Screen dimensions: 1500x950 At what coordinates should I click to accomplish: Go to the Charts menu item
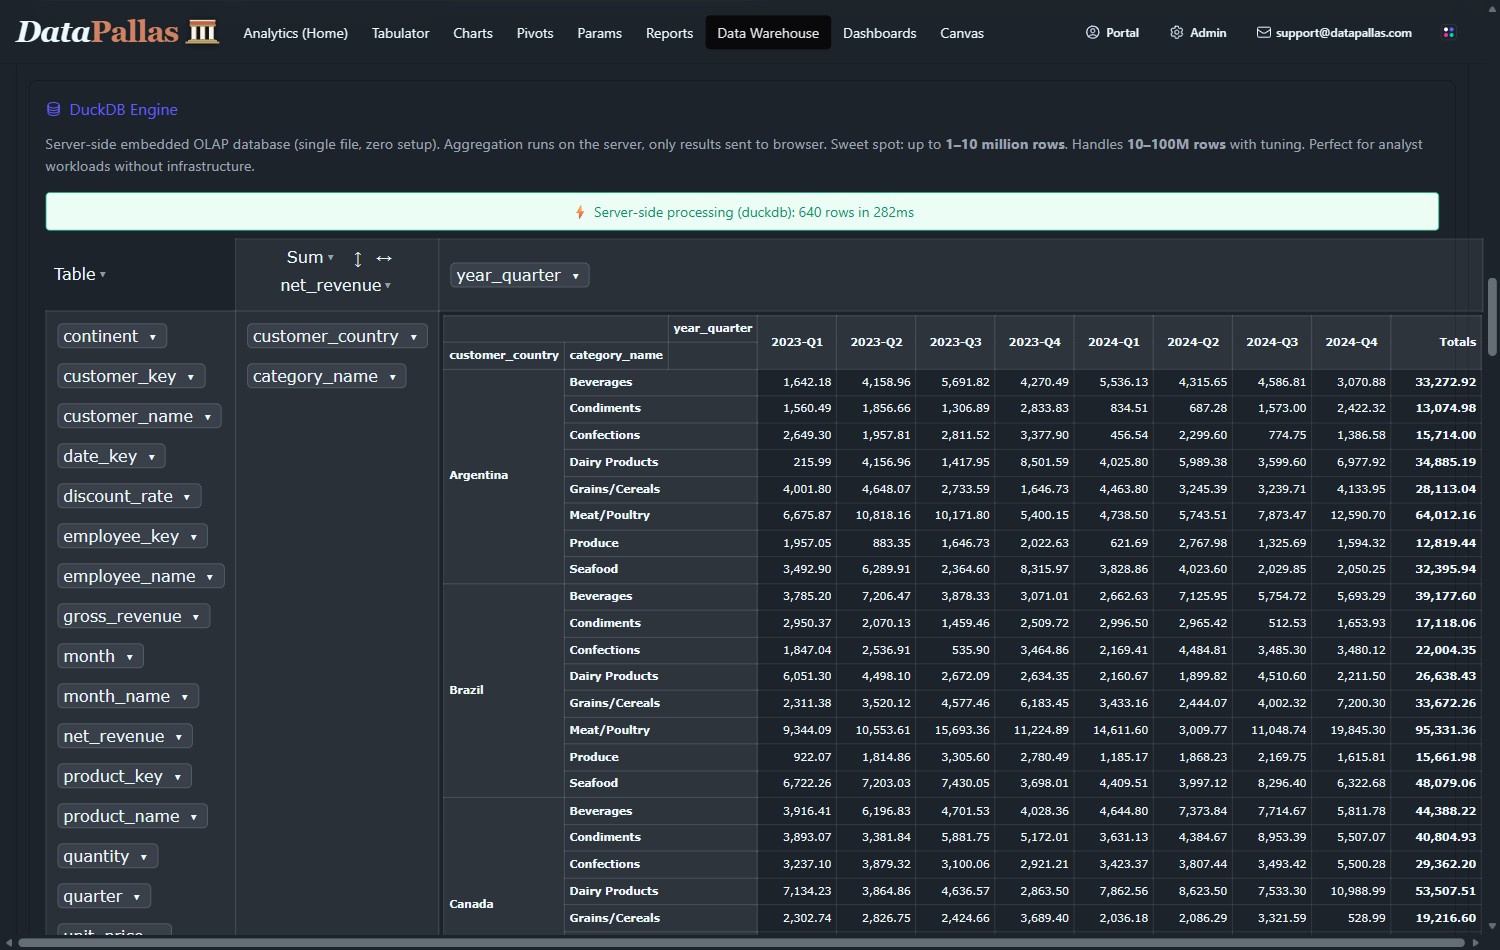pos(473,33)
